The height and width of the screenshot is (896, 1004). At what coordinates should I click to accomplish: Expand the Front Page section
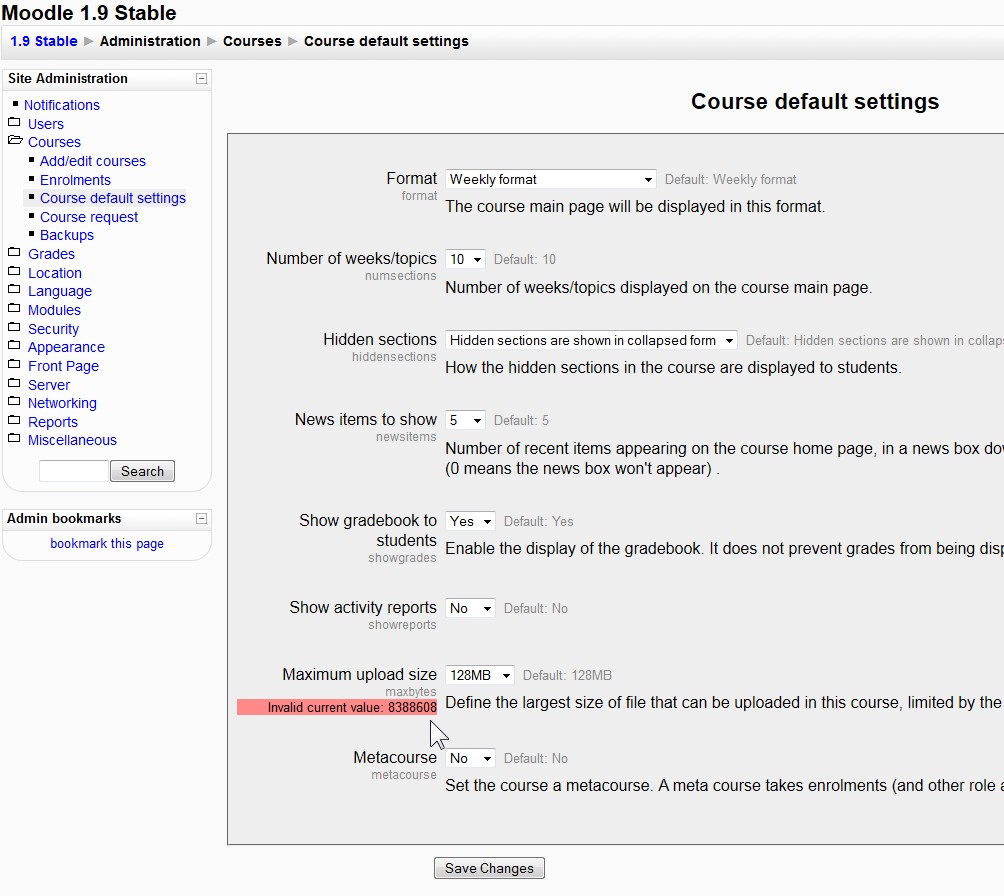(x=63, y=366)
